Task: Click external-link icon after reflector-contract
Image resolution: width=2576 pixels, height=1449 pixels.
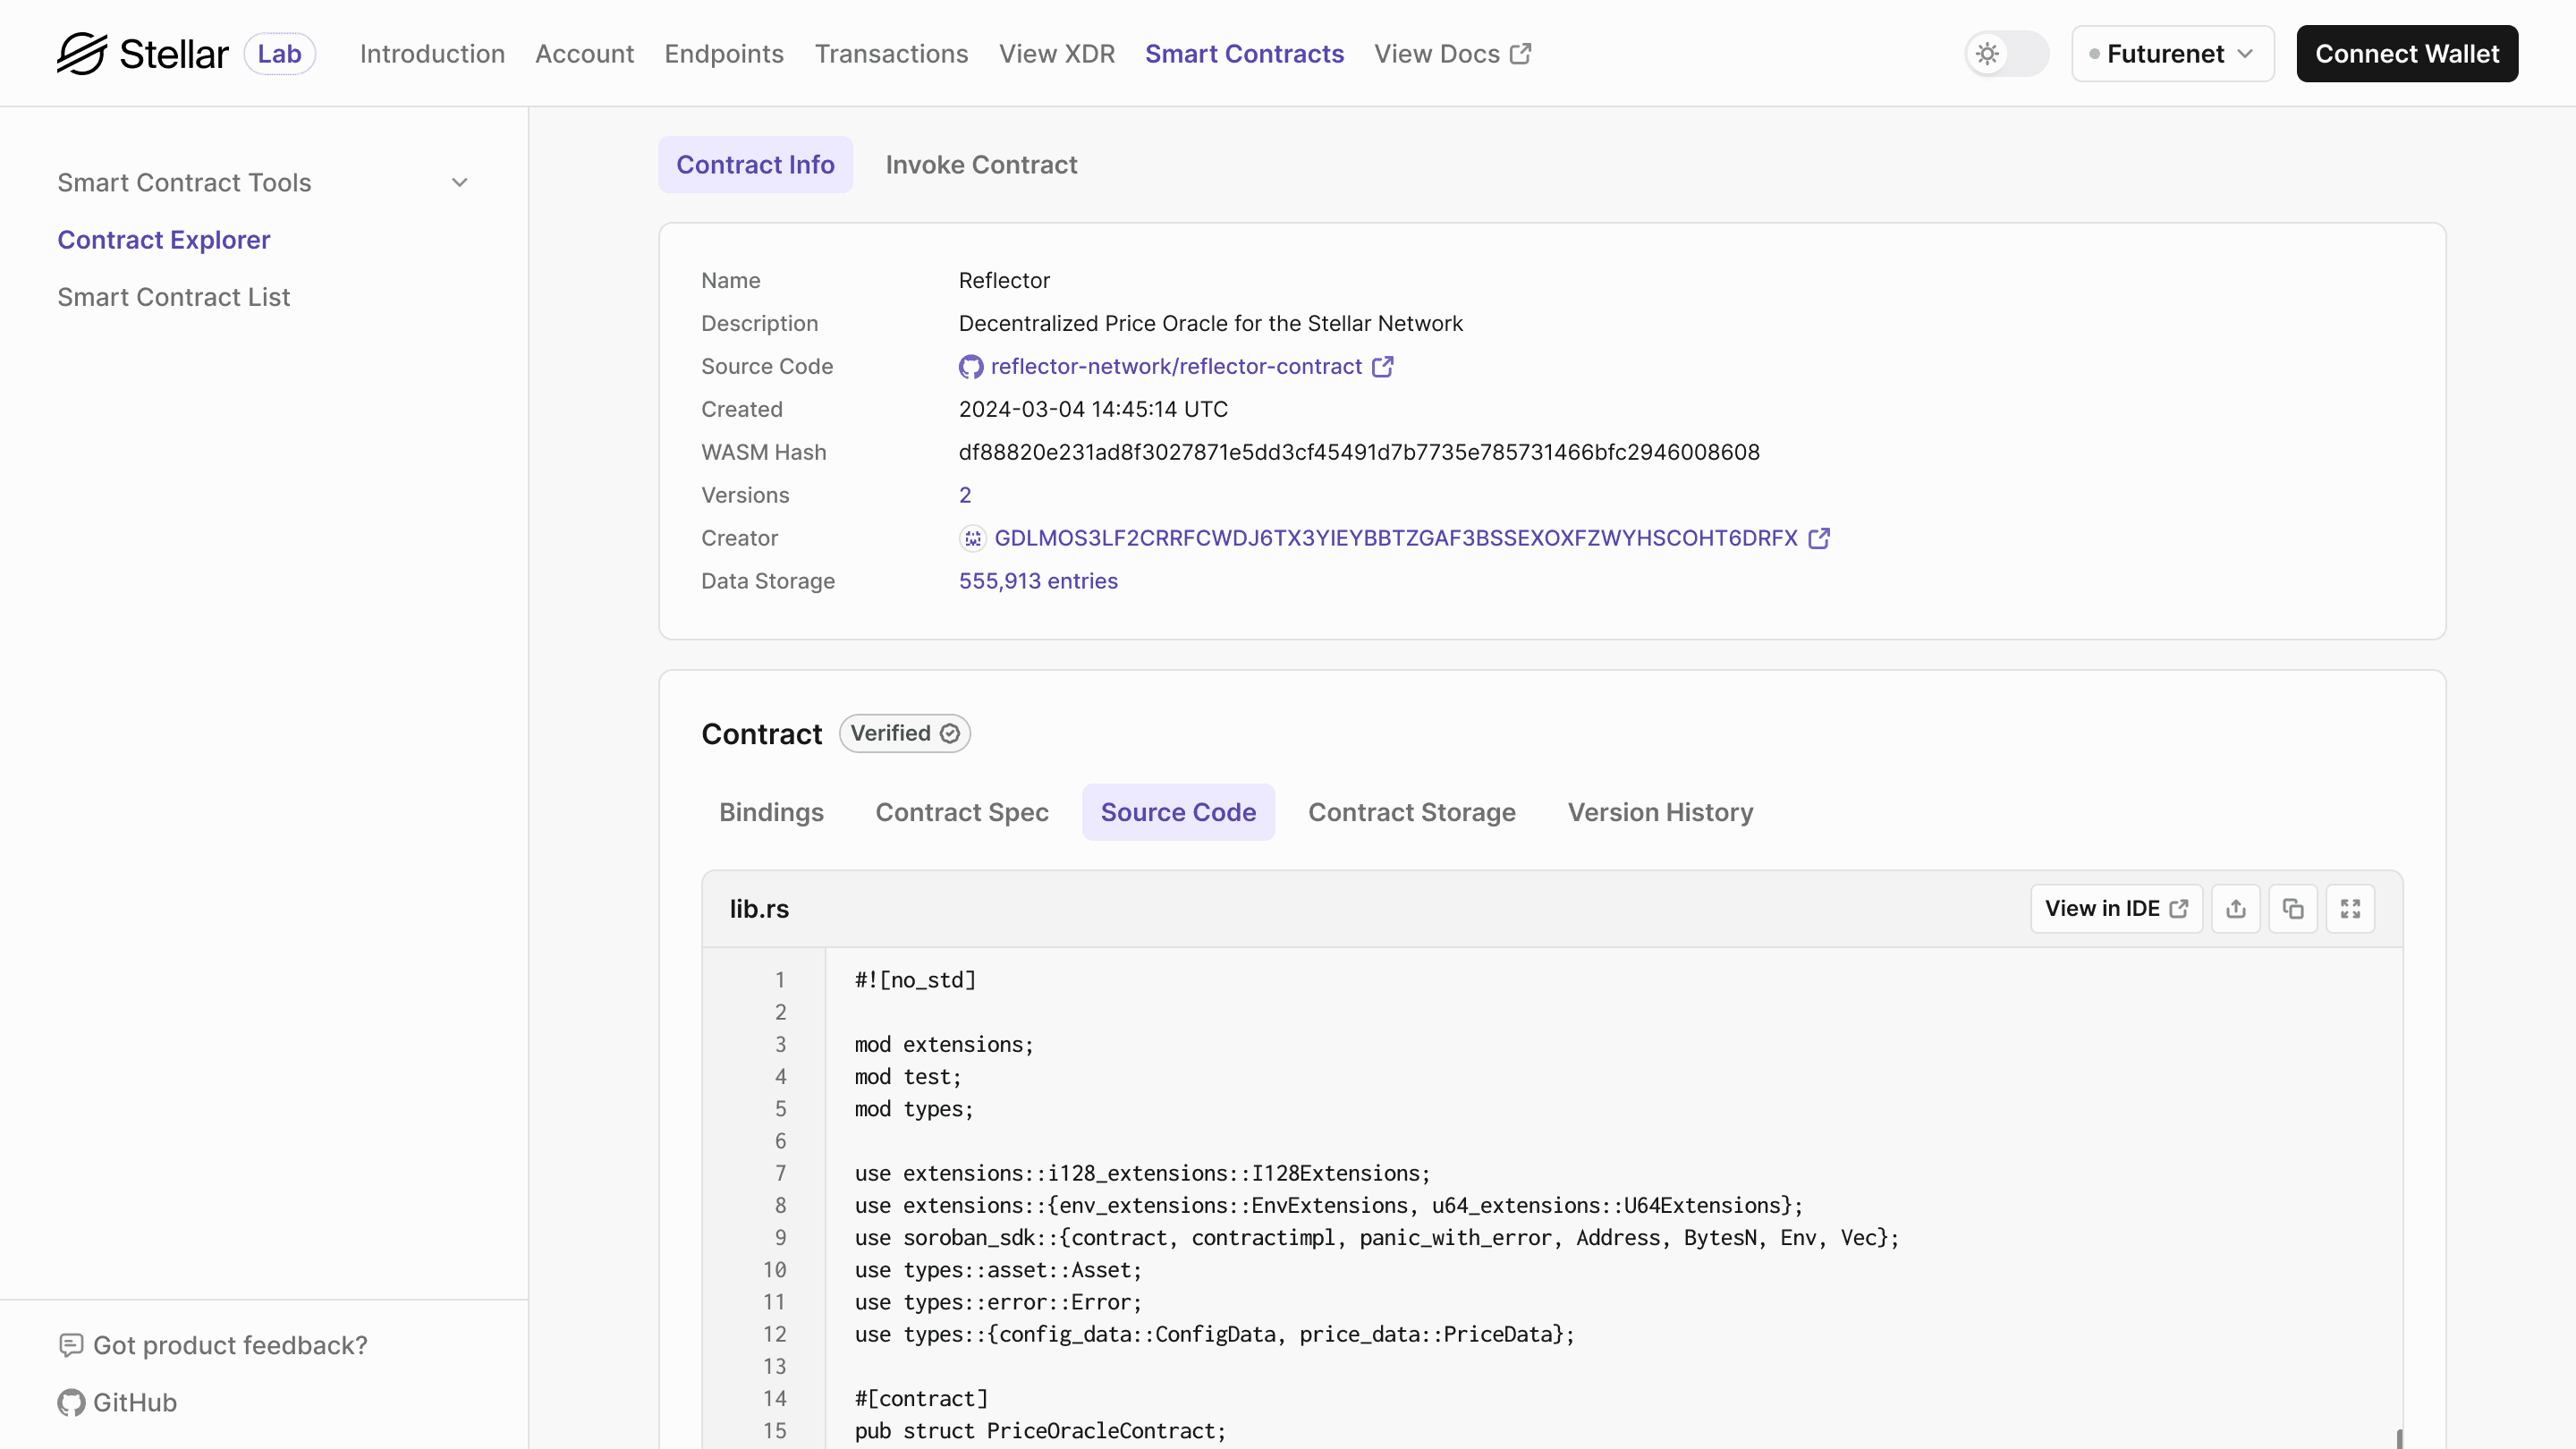Action: (x=1383, y=367)
